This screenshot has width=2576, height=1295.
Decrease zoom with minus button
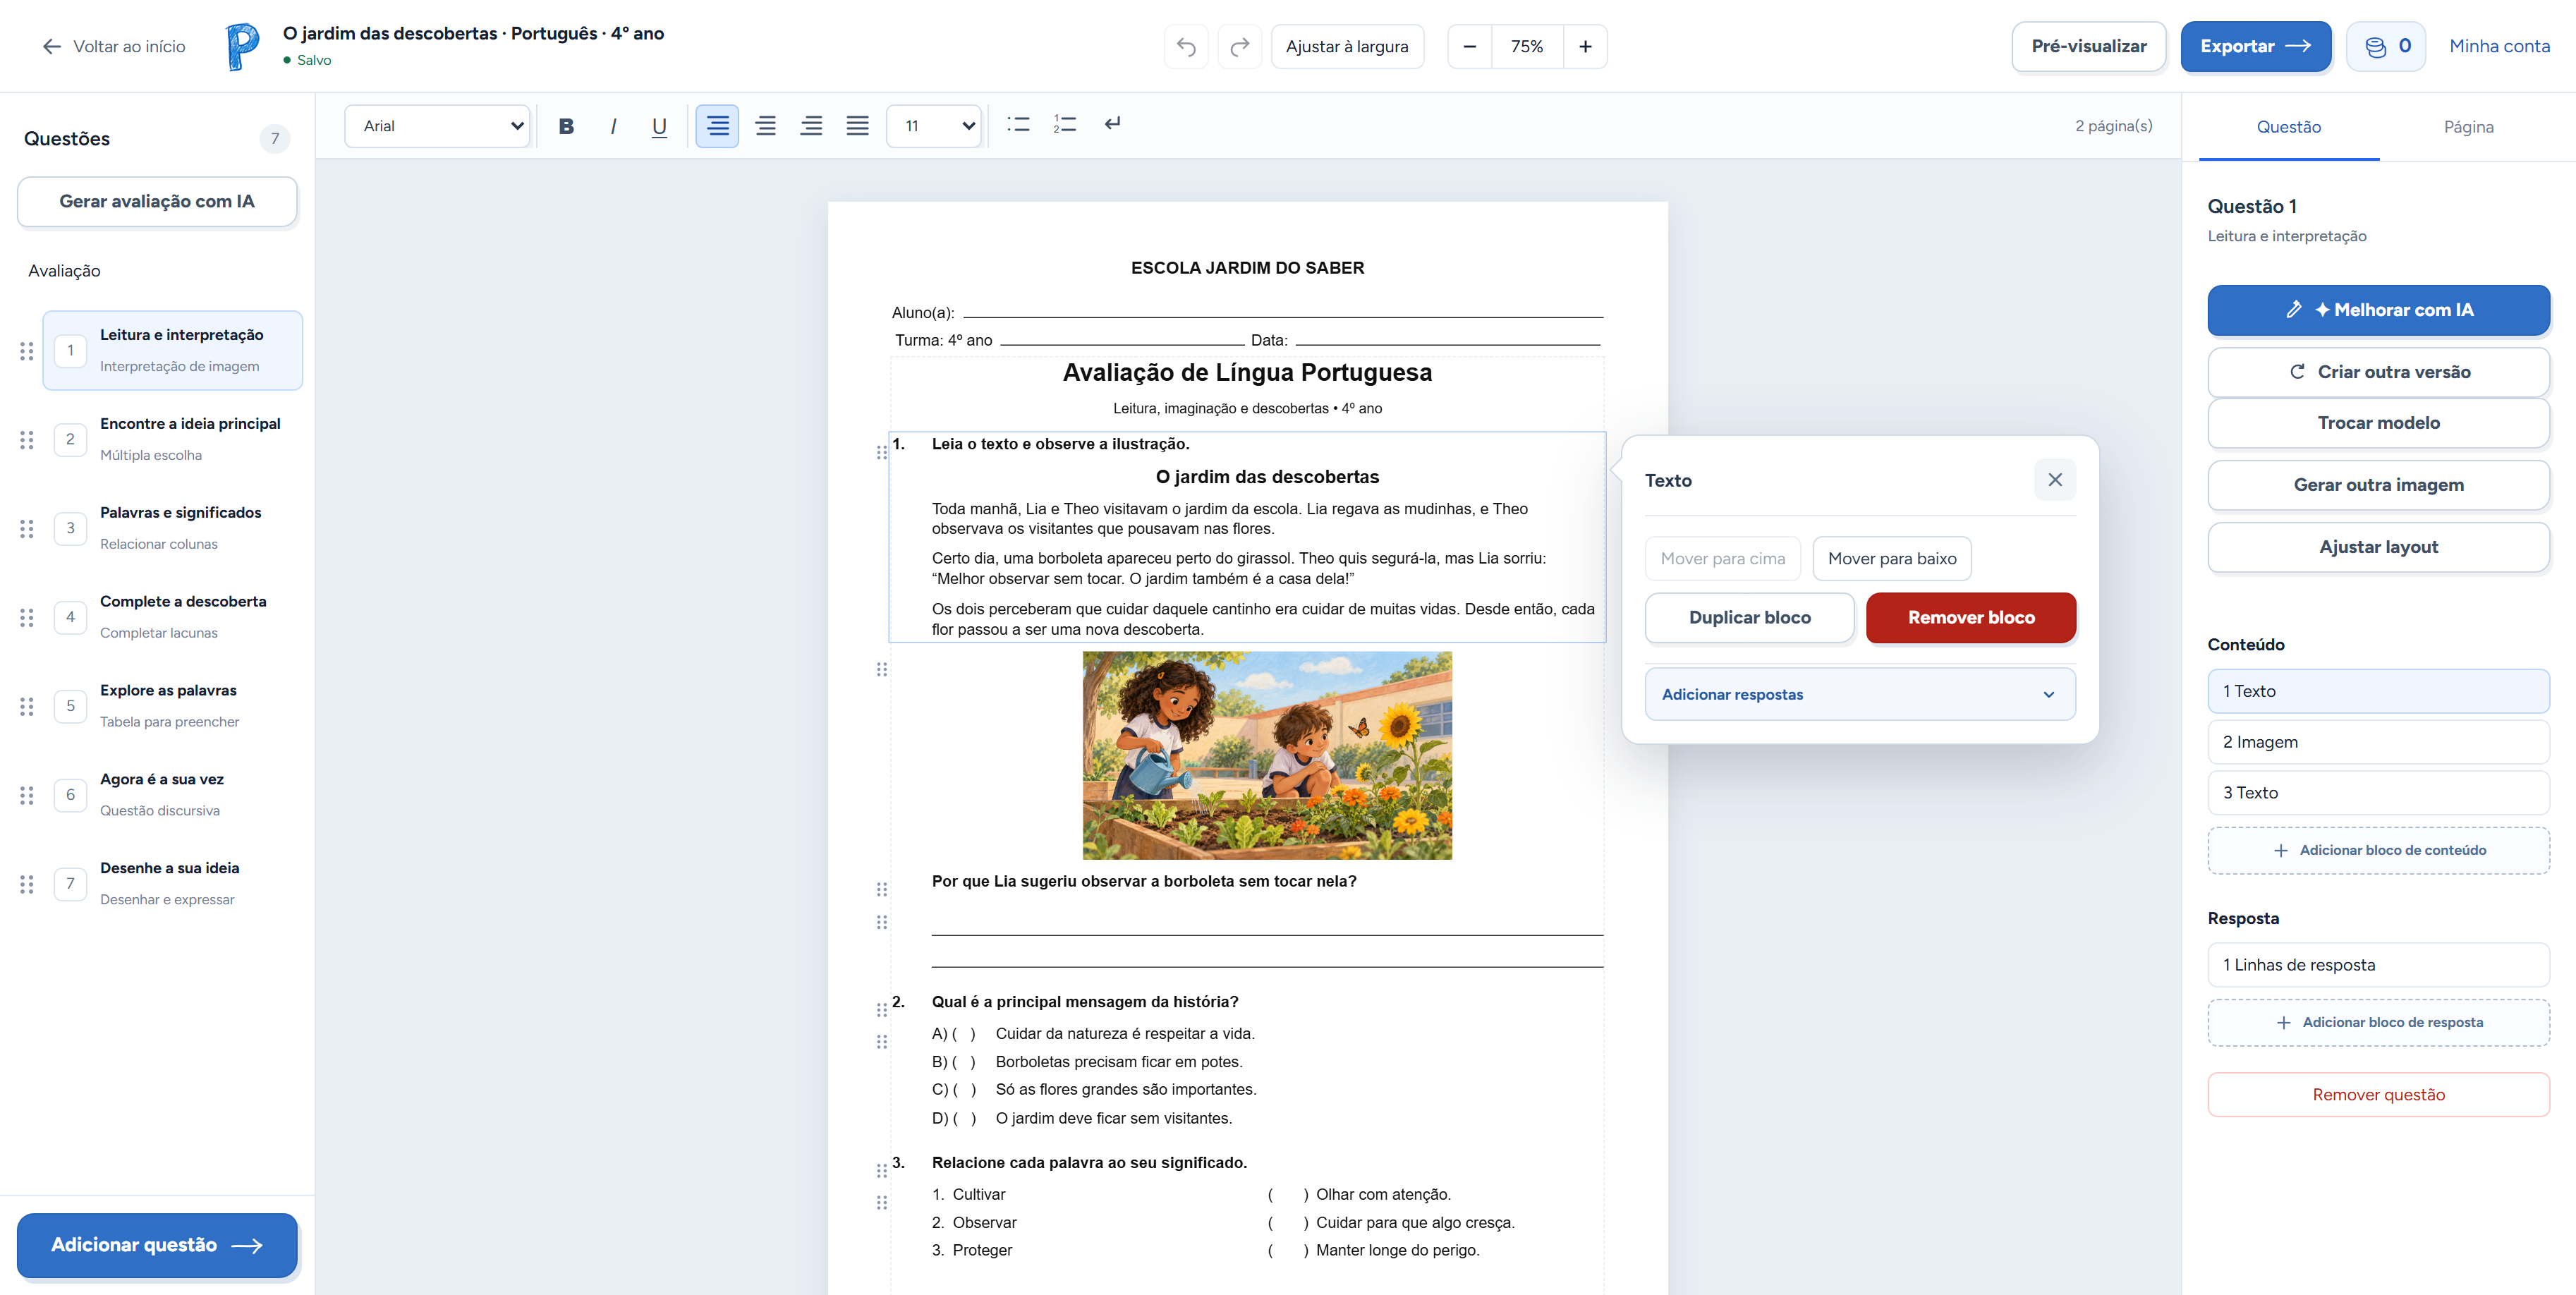[x=1469, y=47]
